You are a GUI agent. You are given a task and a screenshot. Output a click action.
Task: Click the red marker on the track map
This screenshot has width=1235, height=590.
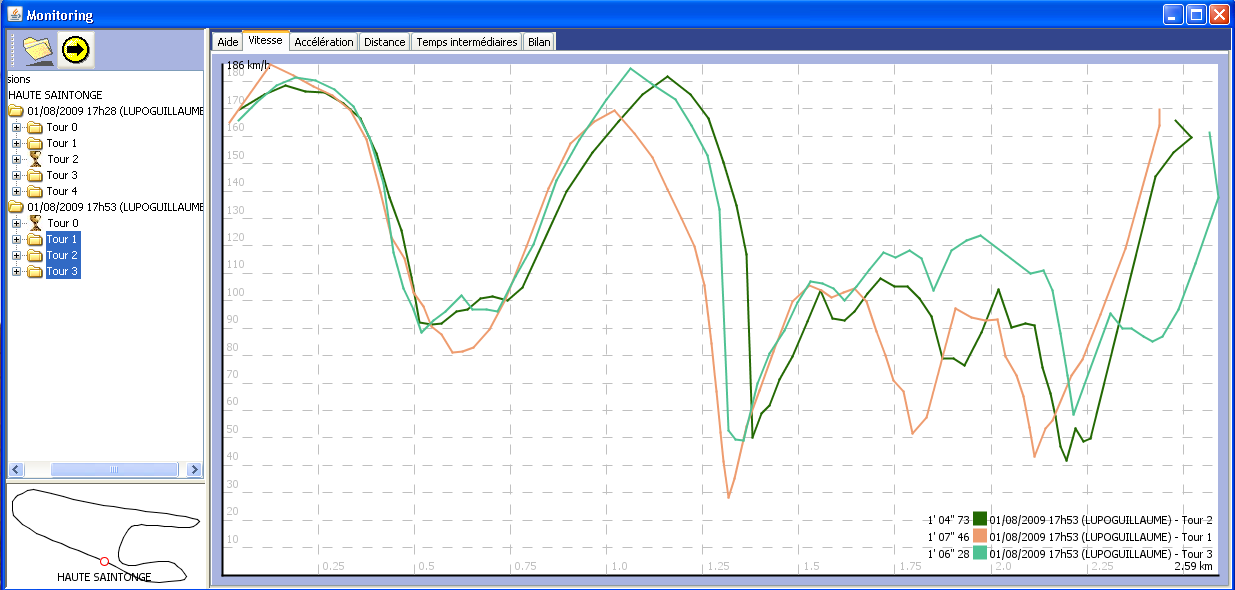point(103,562)
